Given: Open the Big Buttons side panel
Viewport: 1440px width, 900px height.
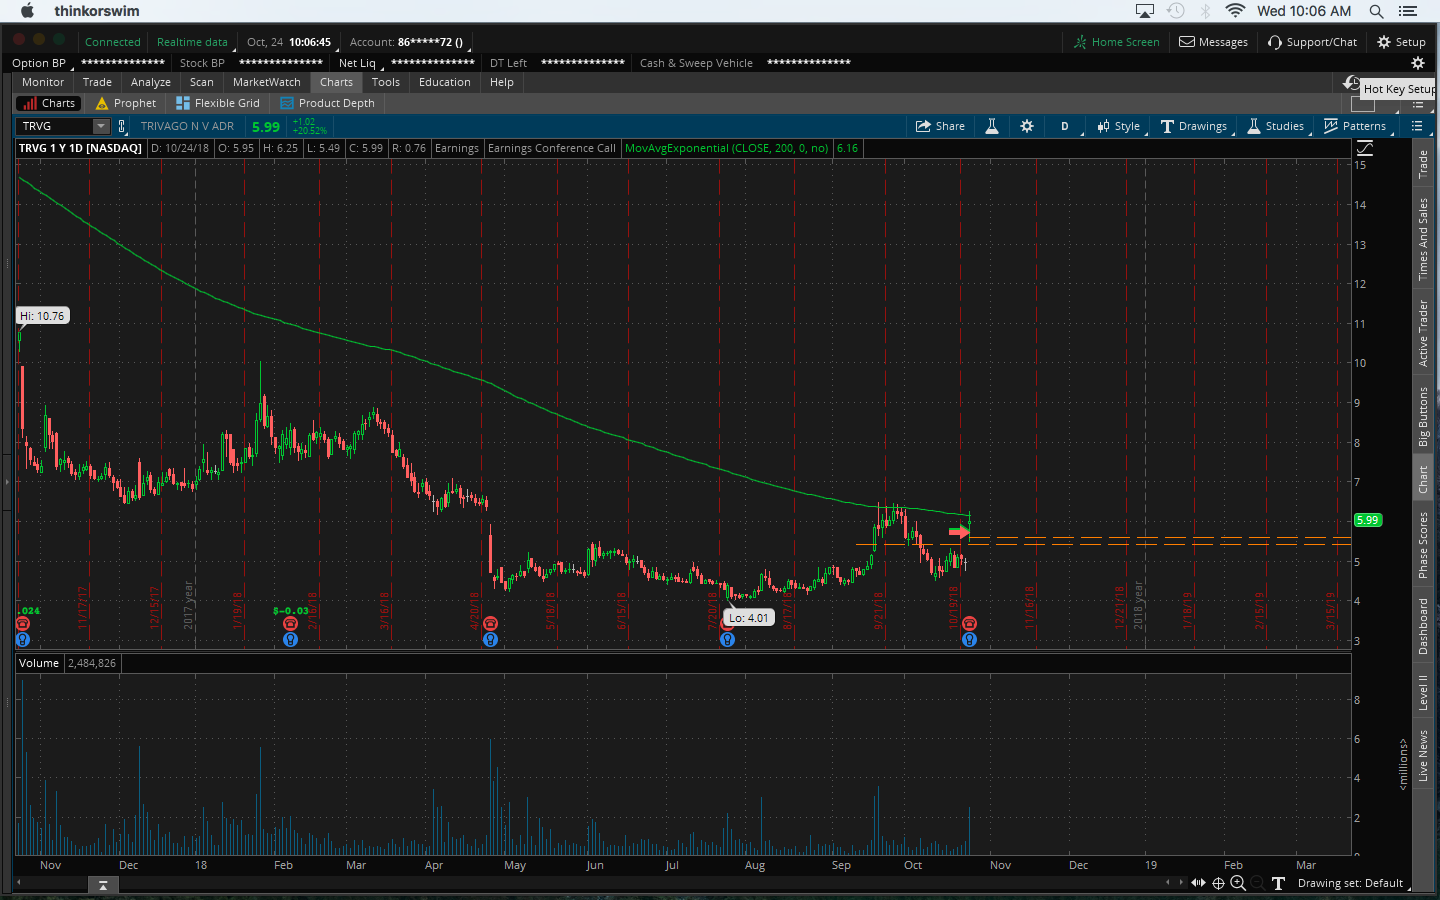Looking at the screenshot, I should pyautogui.click(x=1423, y=417).
